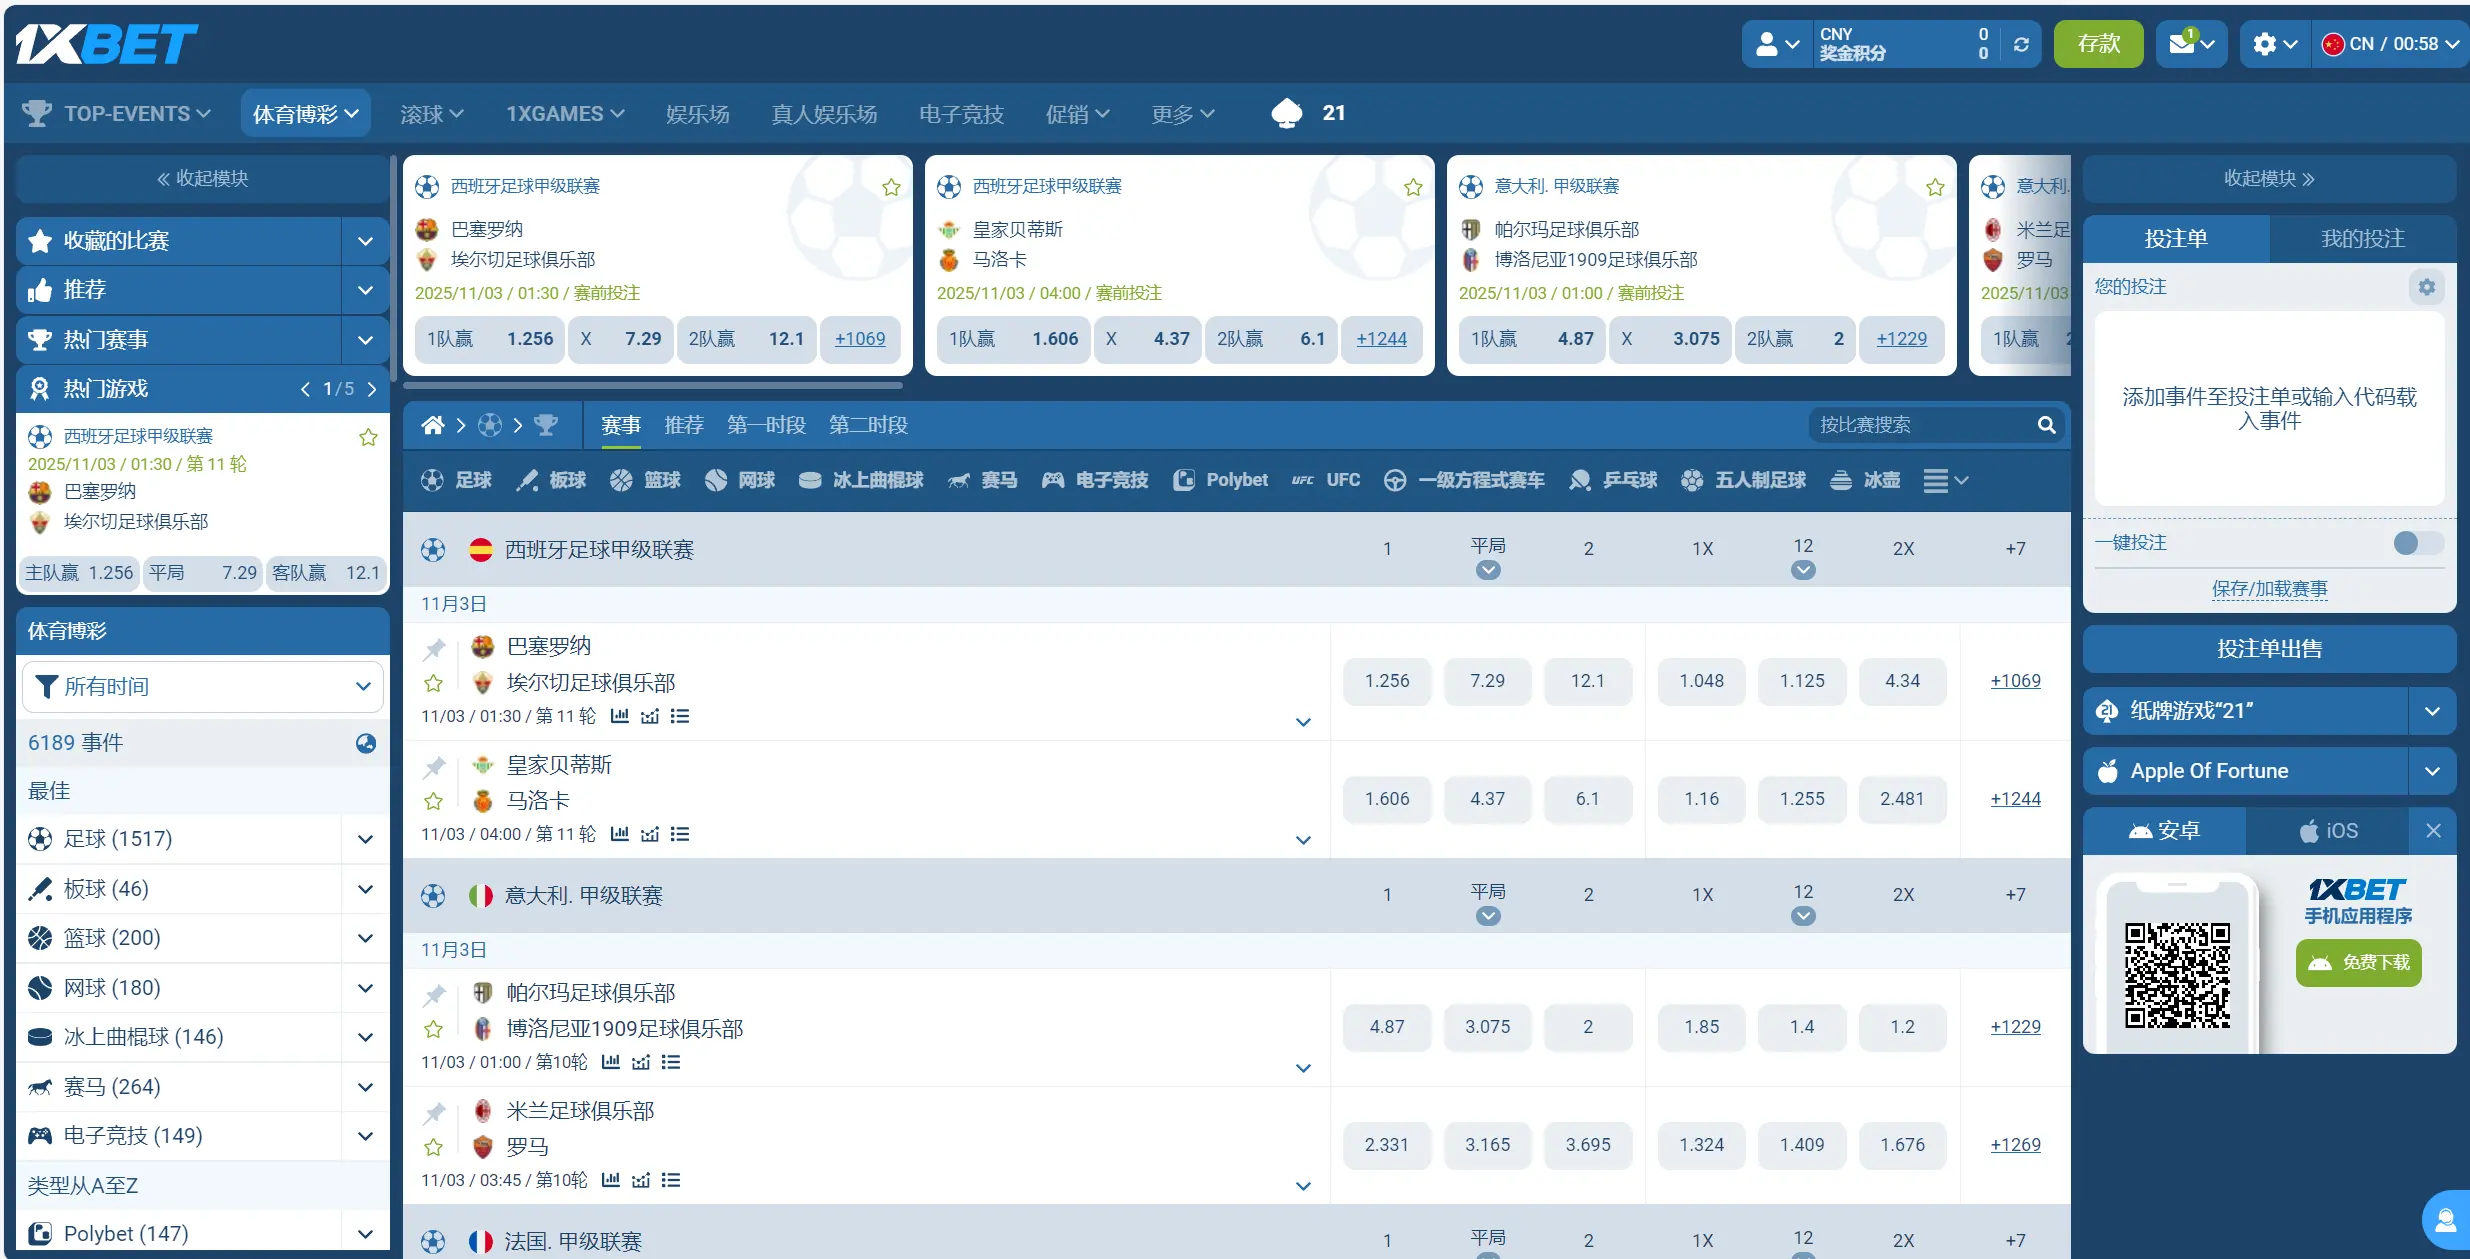Pin the 巴塞罗纳 match

click(434, 649)
